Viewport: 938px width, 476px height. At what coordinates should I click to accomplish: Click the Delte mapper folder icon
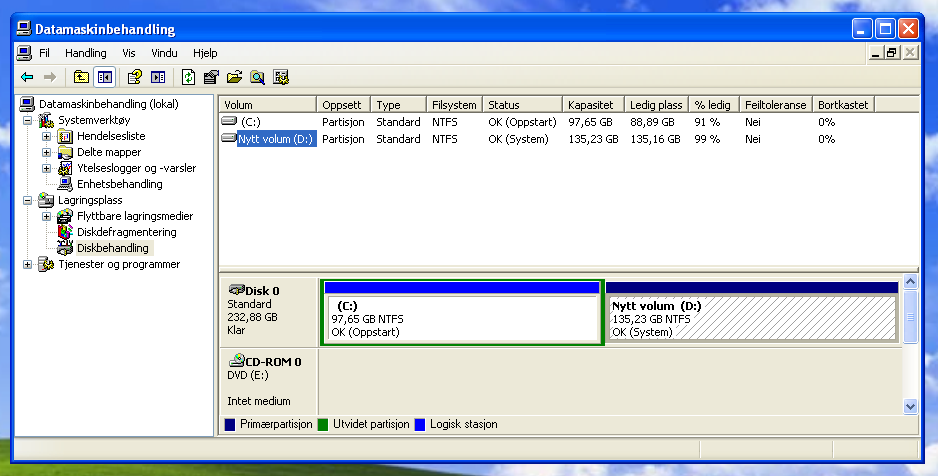click(65, 152)
